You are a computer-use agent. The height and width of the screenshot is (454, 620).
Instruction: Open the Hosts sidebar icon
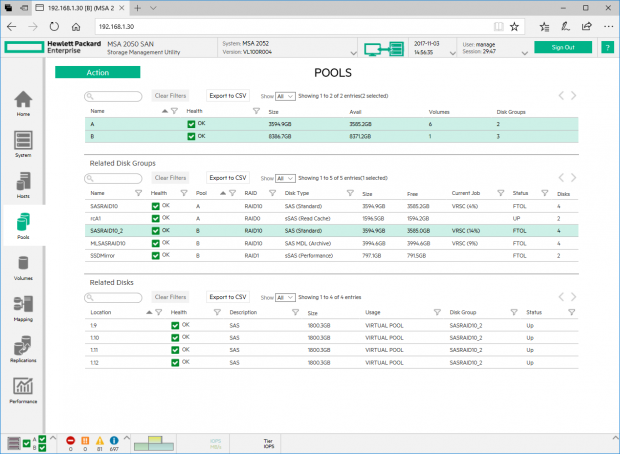tap(23, 186)
